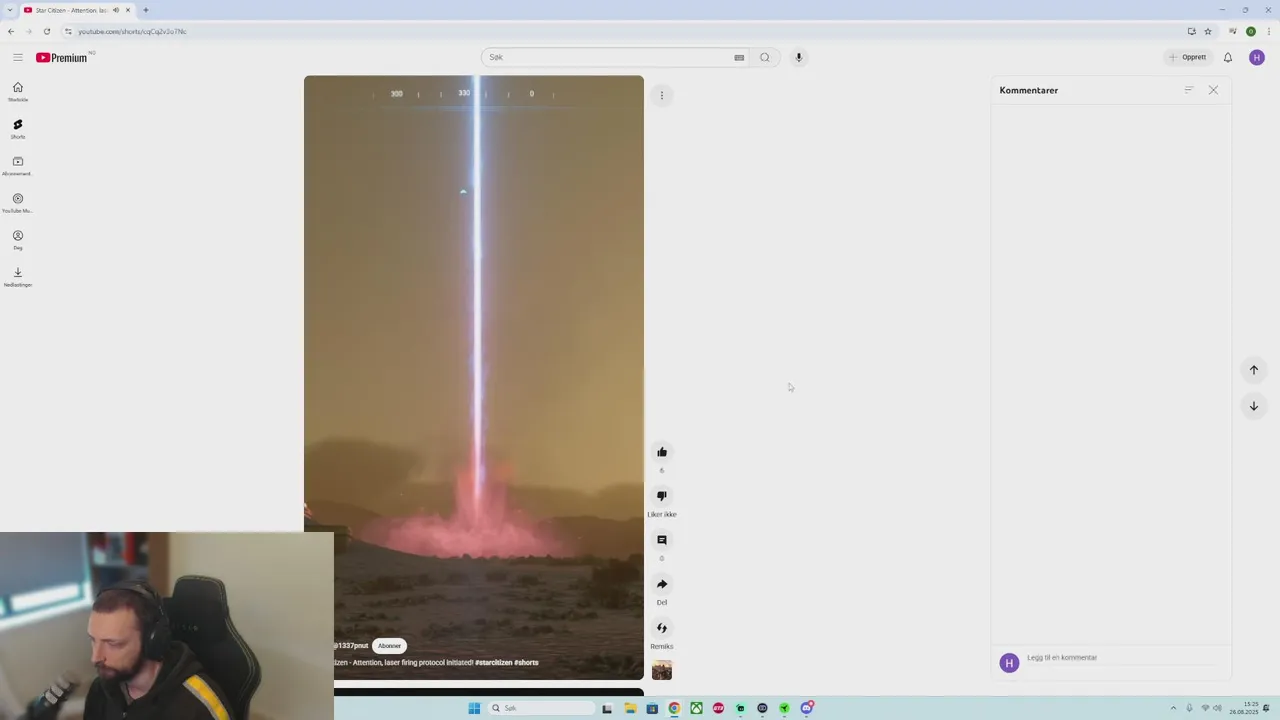Screen dimensions: 1280x720
Task: Share the short using Del arrow
Action: click(661, 584)
